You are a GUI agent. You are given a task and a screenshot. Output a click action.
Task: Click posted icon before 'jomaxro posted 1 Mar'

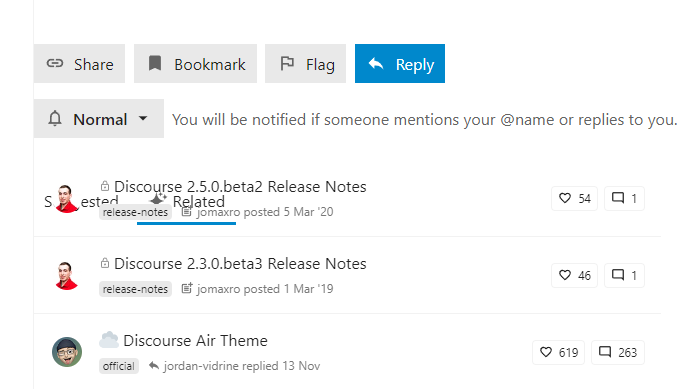(x=187, y=289)
